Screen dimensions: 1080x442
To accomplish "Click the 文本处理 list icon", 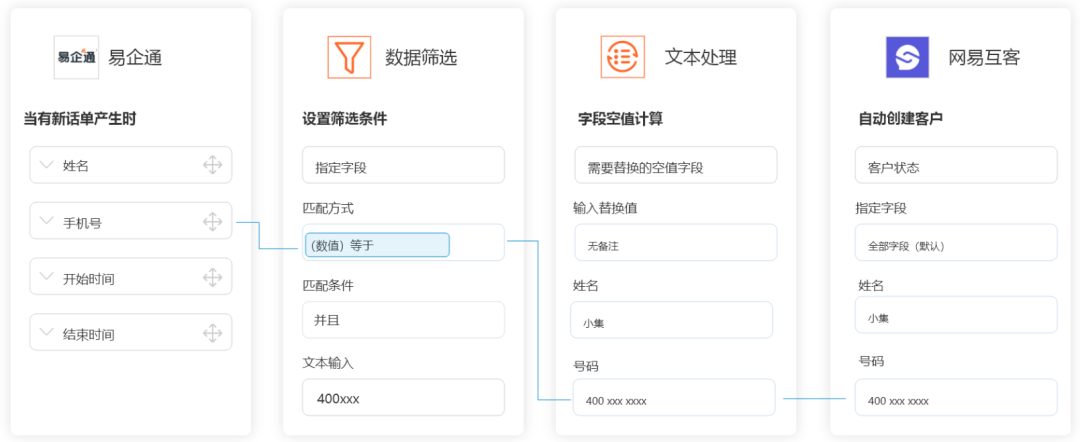I will 622,57.
